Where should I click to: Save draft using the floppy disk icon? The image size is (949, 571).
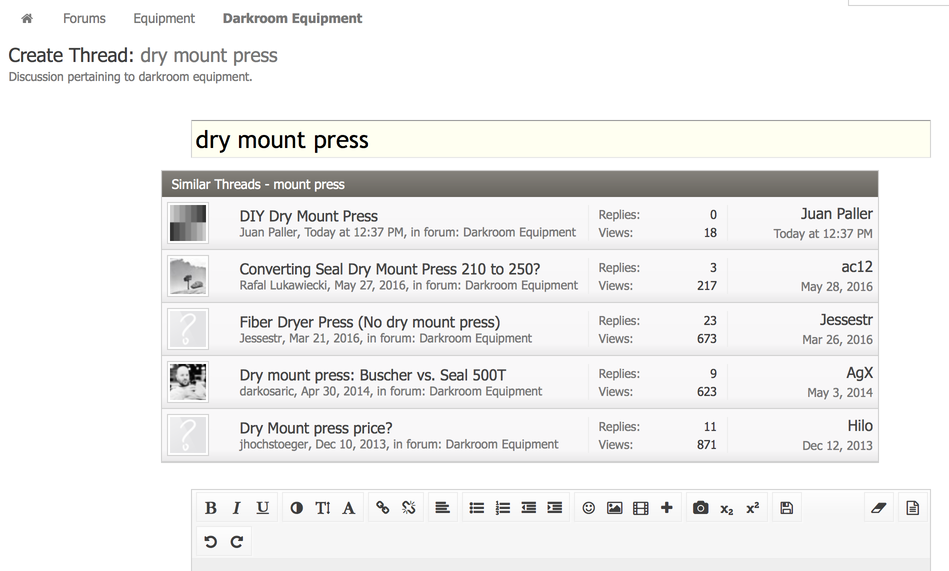pos(786,508)
